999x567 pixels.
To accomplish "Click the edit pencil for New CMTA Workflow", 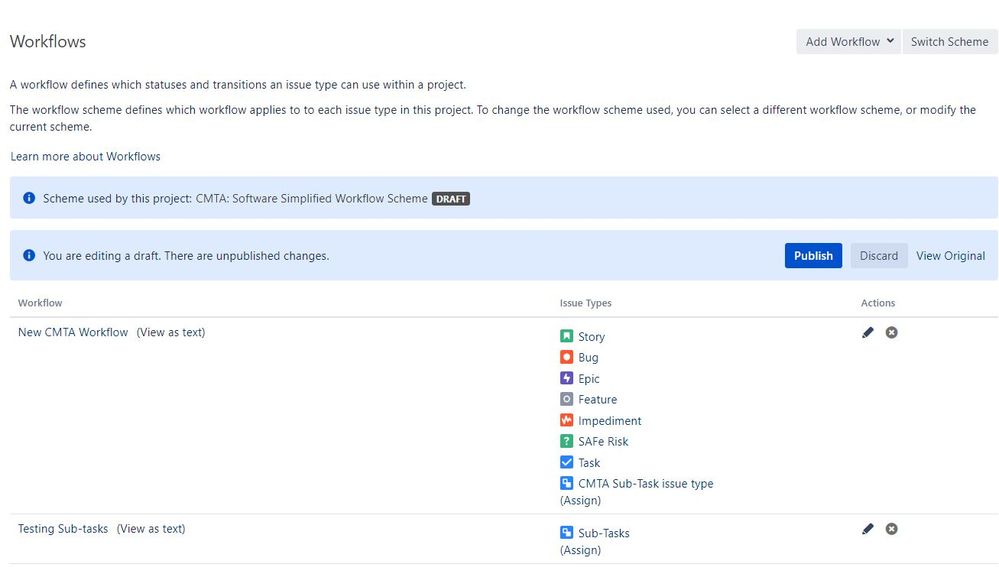I will [x=868, y=333].
